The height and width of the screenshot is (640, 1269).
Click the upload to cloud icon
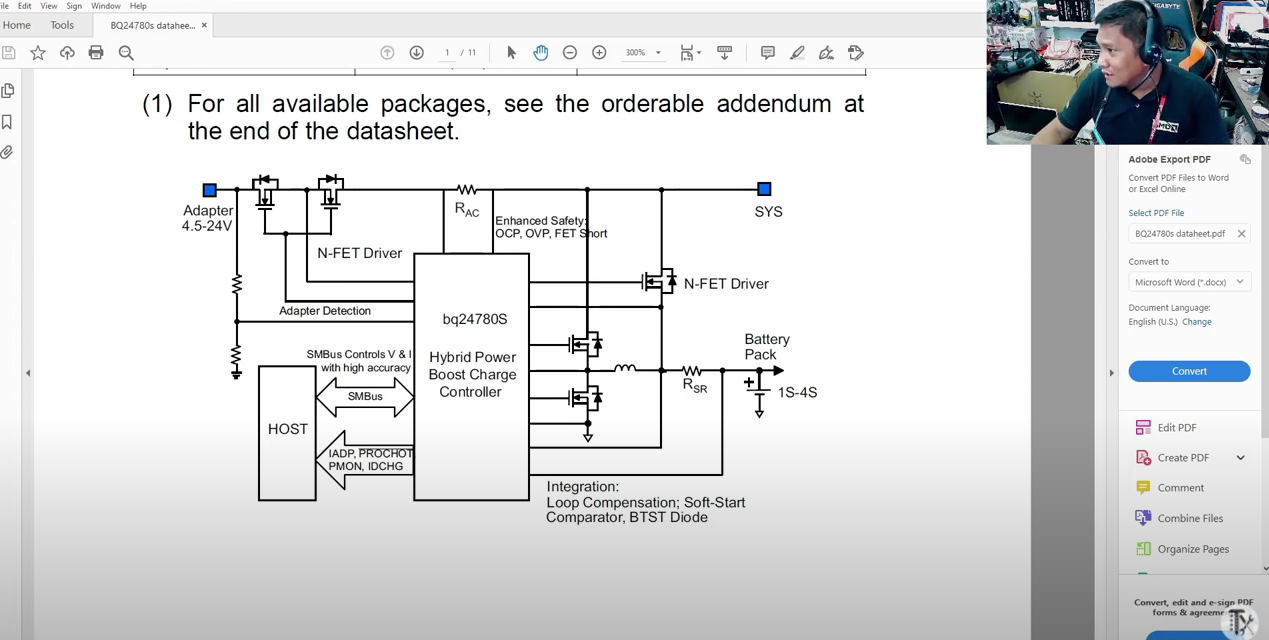[x=67, y=53]
